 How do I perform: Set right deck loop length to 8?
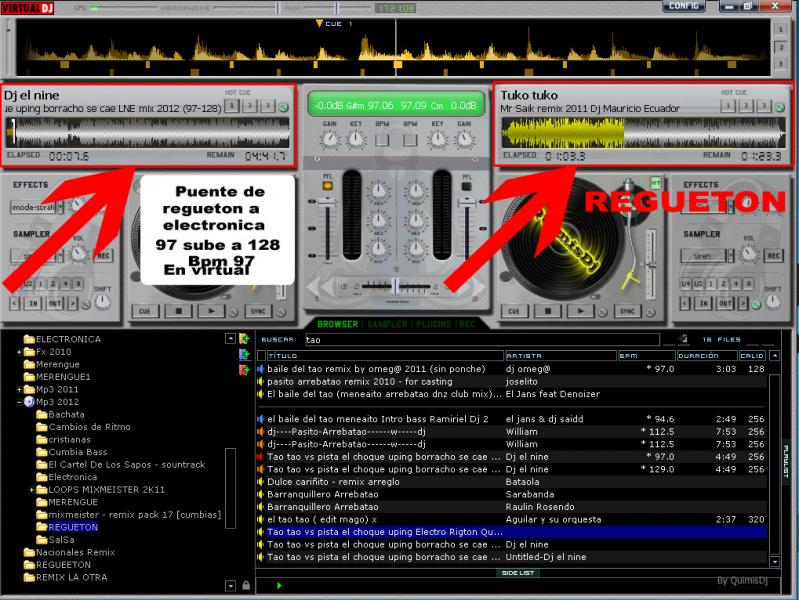pos(748,283)
